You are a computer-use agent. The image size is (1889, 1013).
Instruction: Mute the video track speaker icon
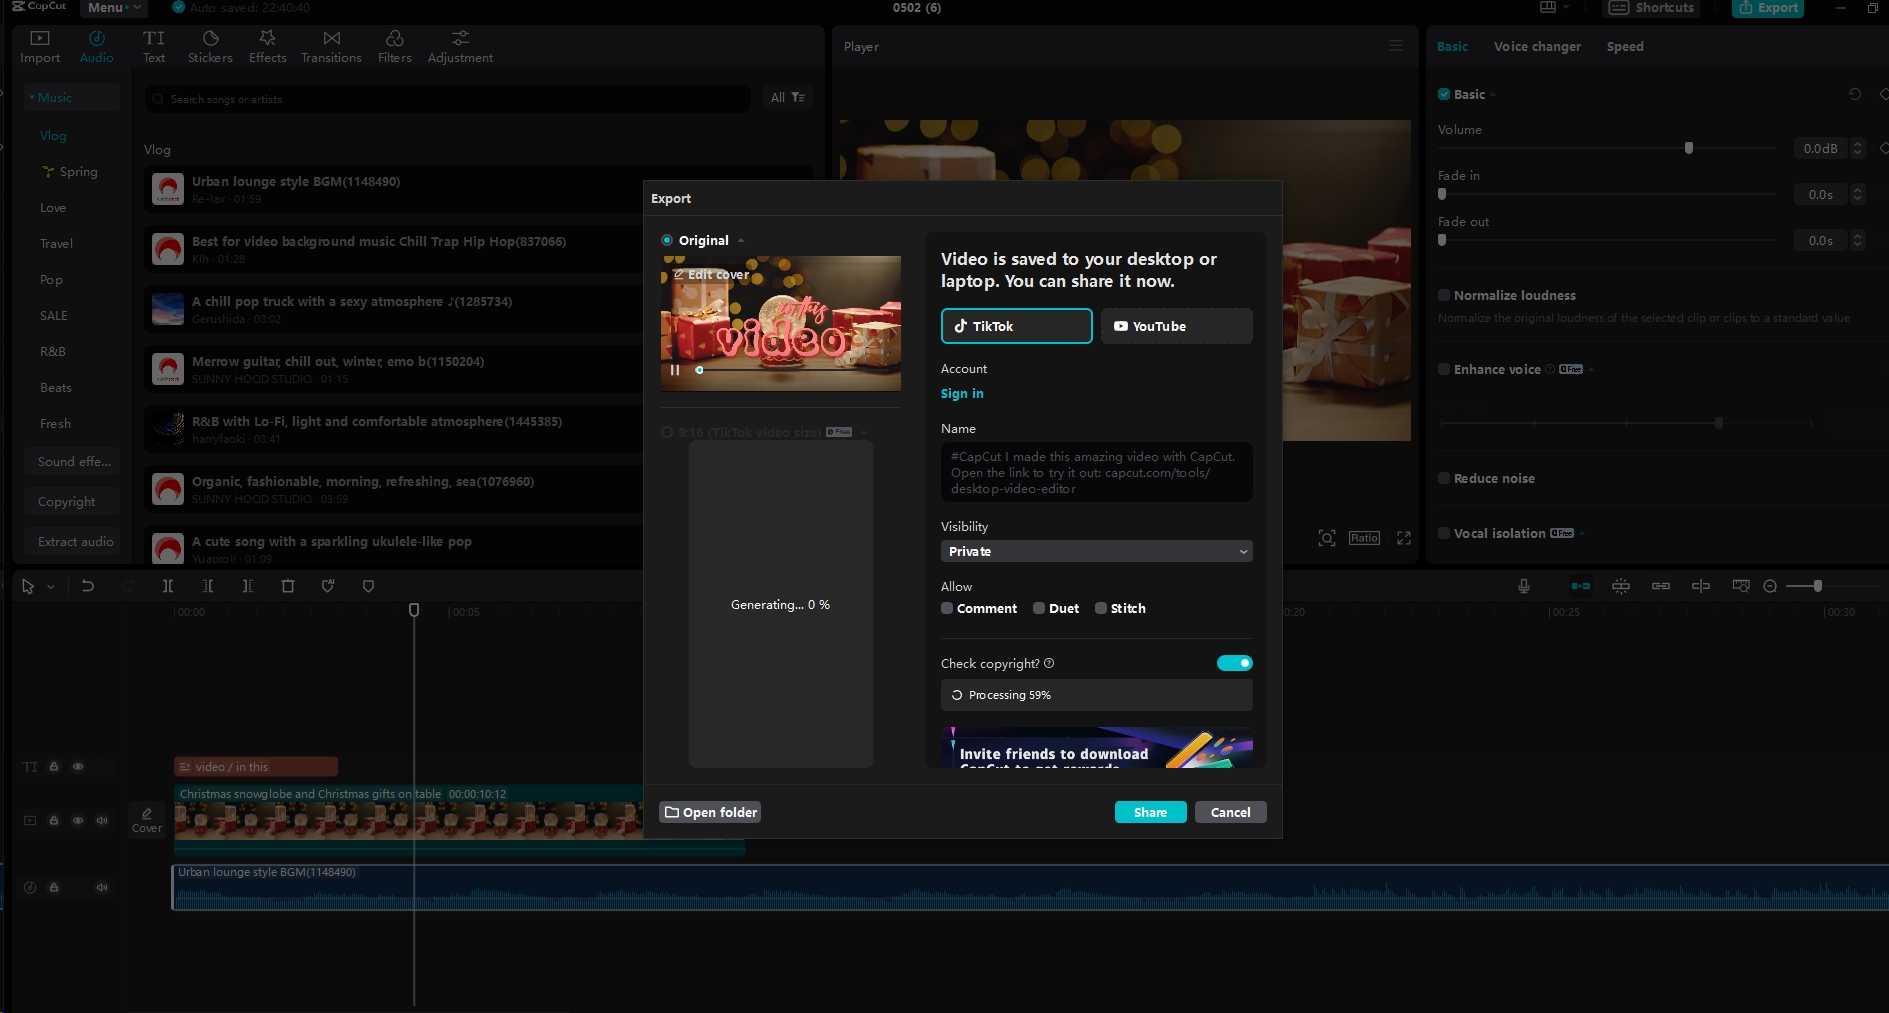102,820
